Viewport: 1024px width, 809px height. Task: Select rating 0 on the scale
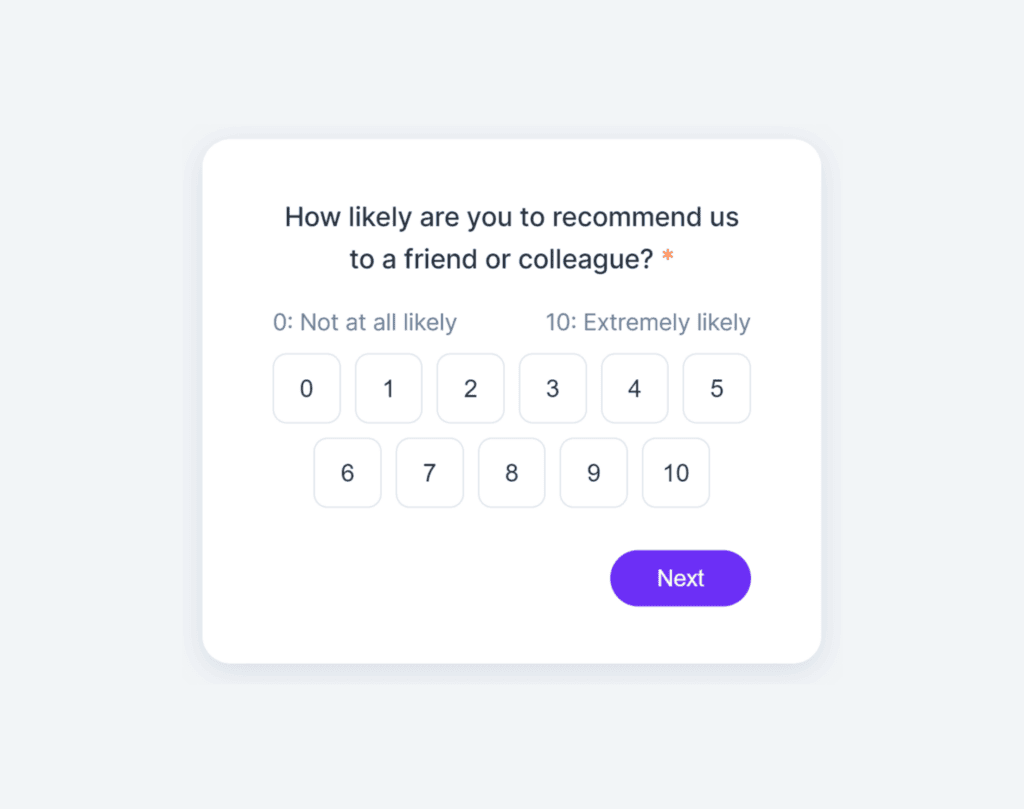306,388
